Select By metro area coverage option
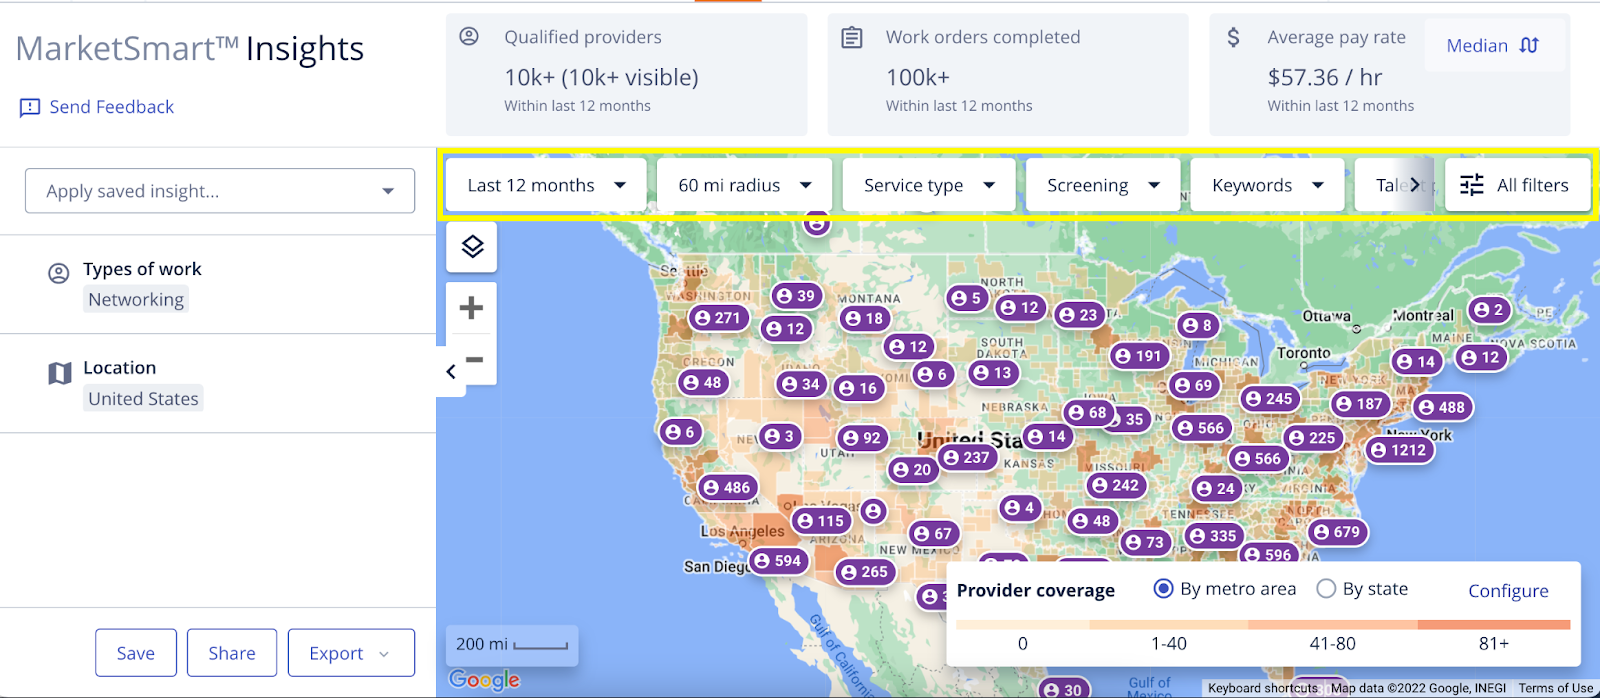This screenshot has height=698, width=1600. (x=1163, y=589)
